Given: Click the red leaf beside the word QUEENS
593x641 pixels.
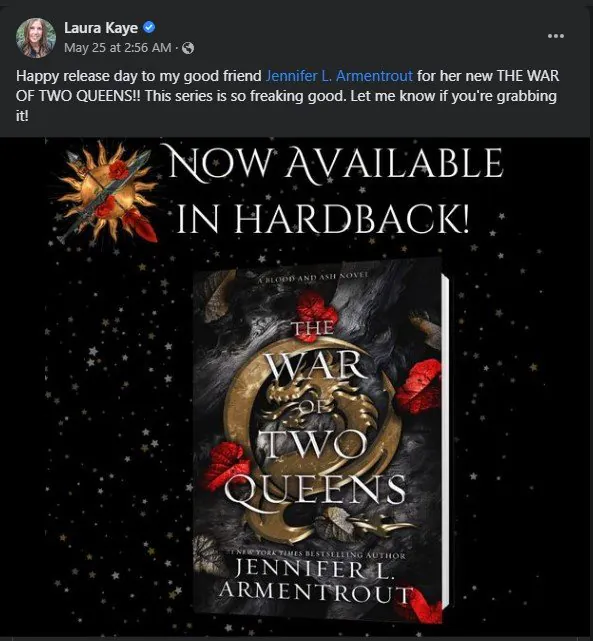Looking at the screenshot, I should (x=227, y=464).
